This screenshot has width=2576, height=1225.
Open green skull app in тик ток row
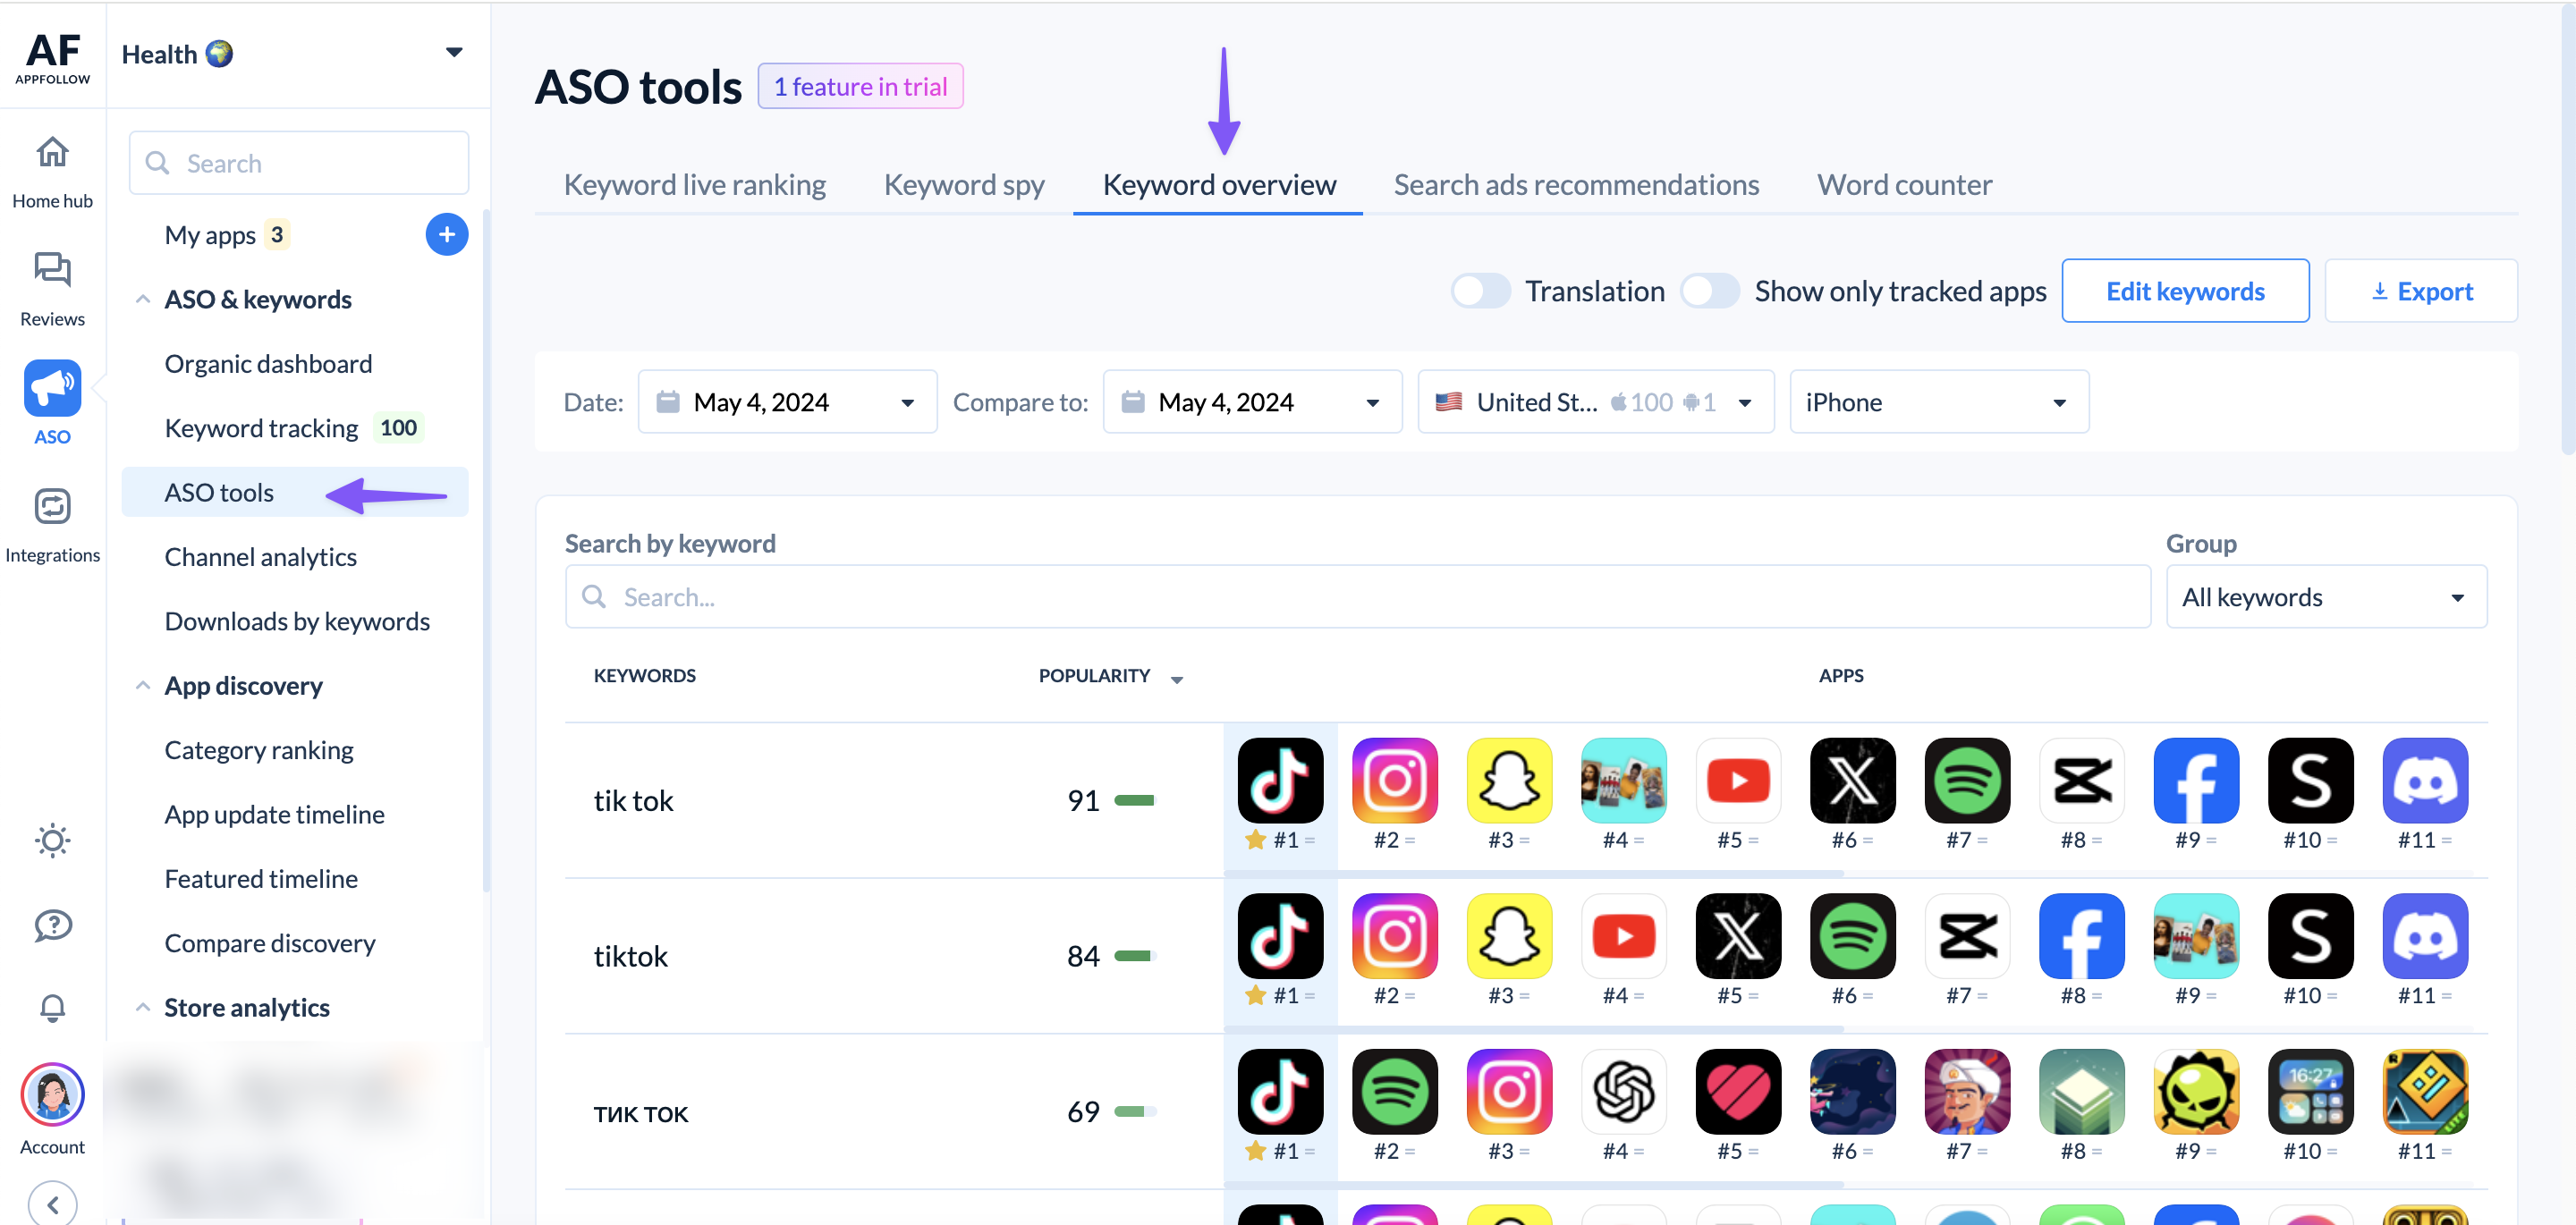tap(2196, 1091)
